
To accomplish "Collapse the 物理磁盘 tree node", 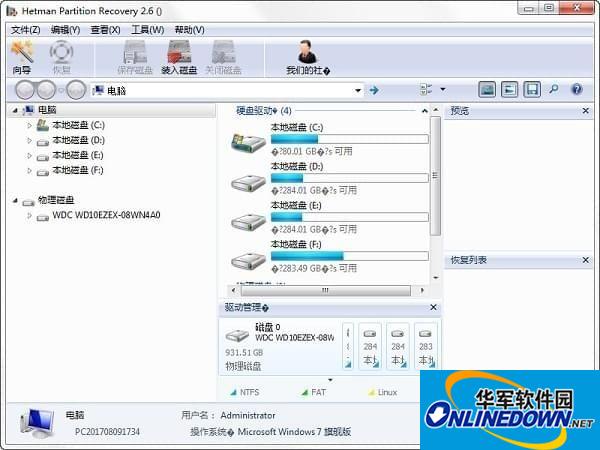I will (15, 200).
